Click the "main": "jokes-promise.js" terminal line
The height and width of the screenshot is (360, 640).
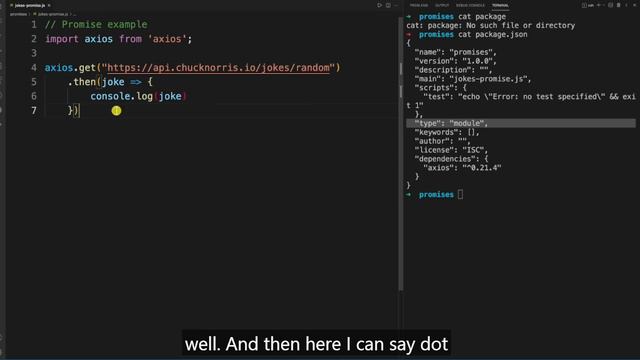473,79
